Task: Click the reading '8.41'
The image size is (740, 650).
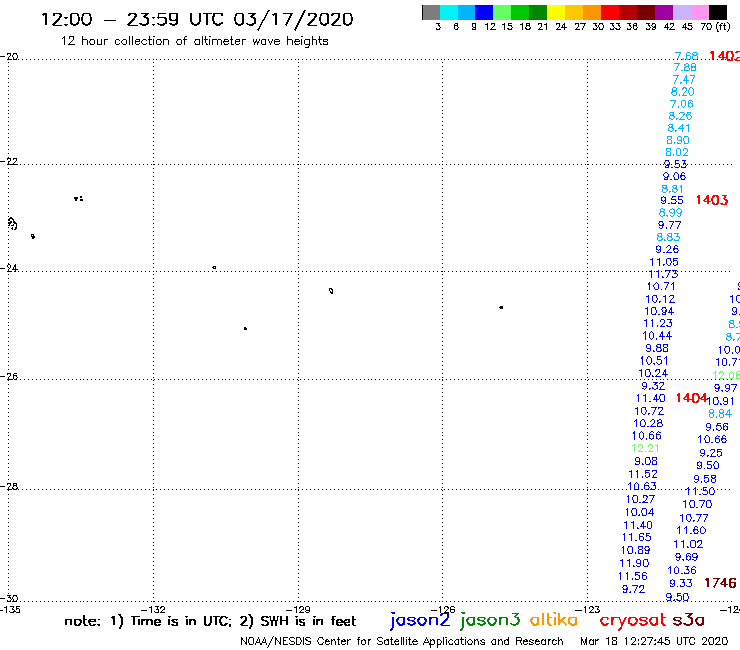Action: [679, 128]
